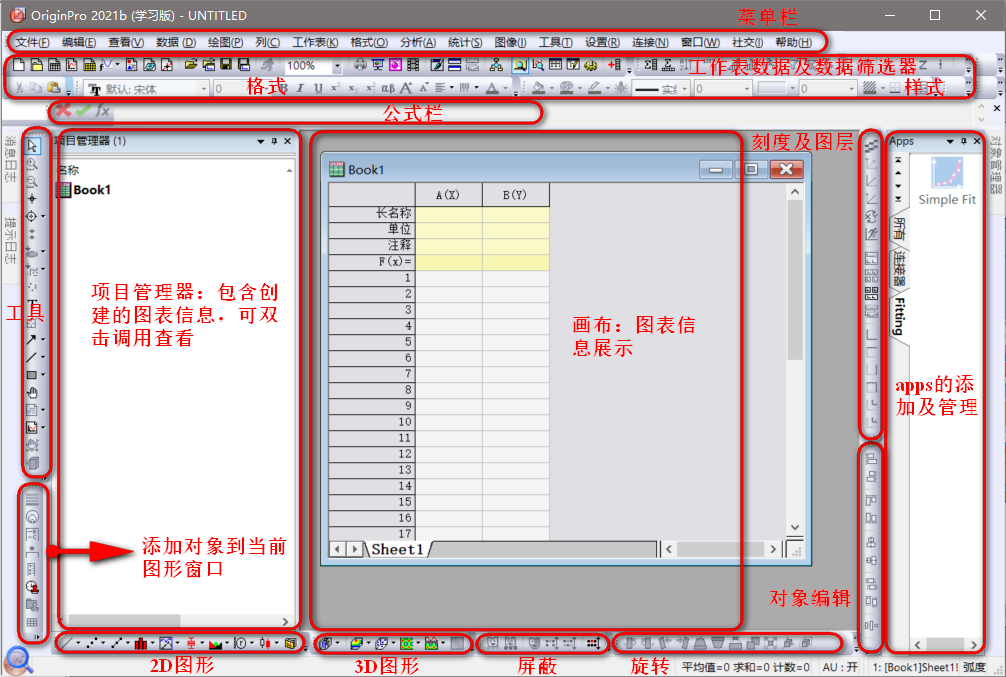Click the fill color bucket swatch
This screenshot has height=677, width=1006.
539,89
